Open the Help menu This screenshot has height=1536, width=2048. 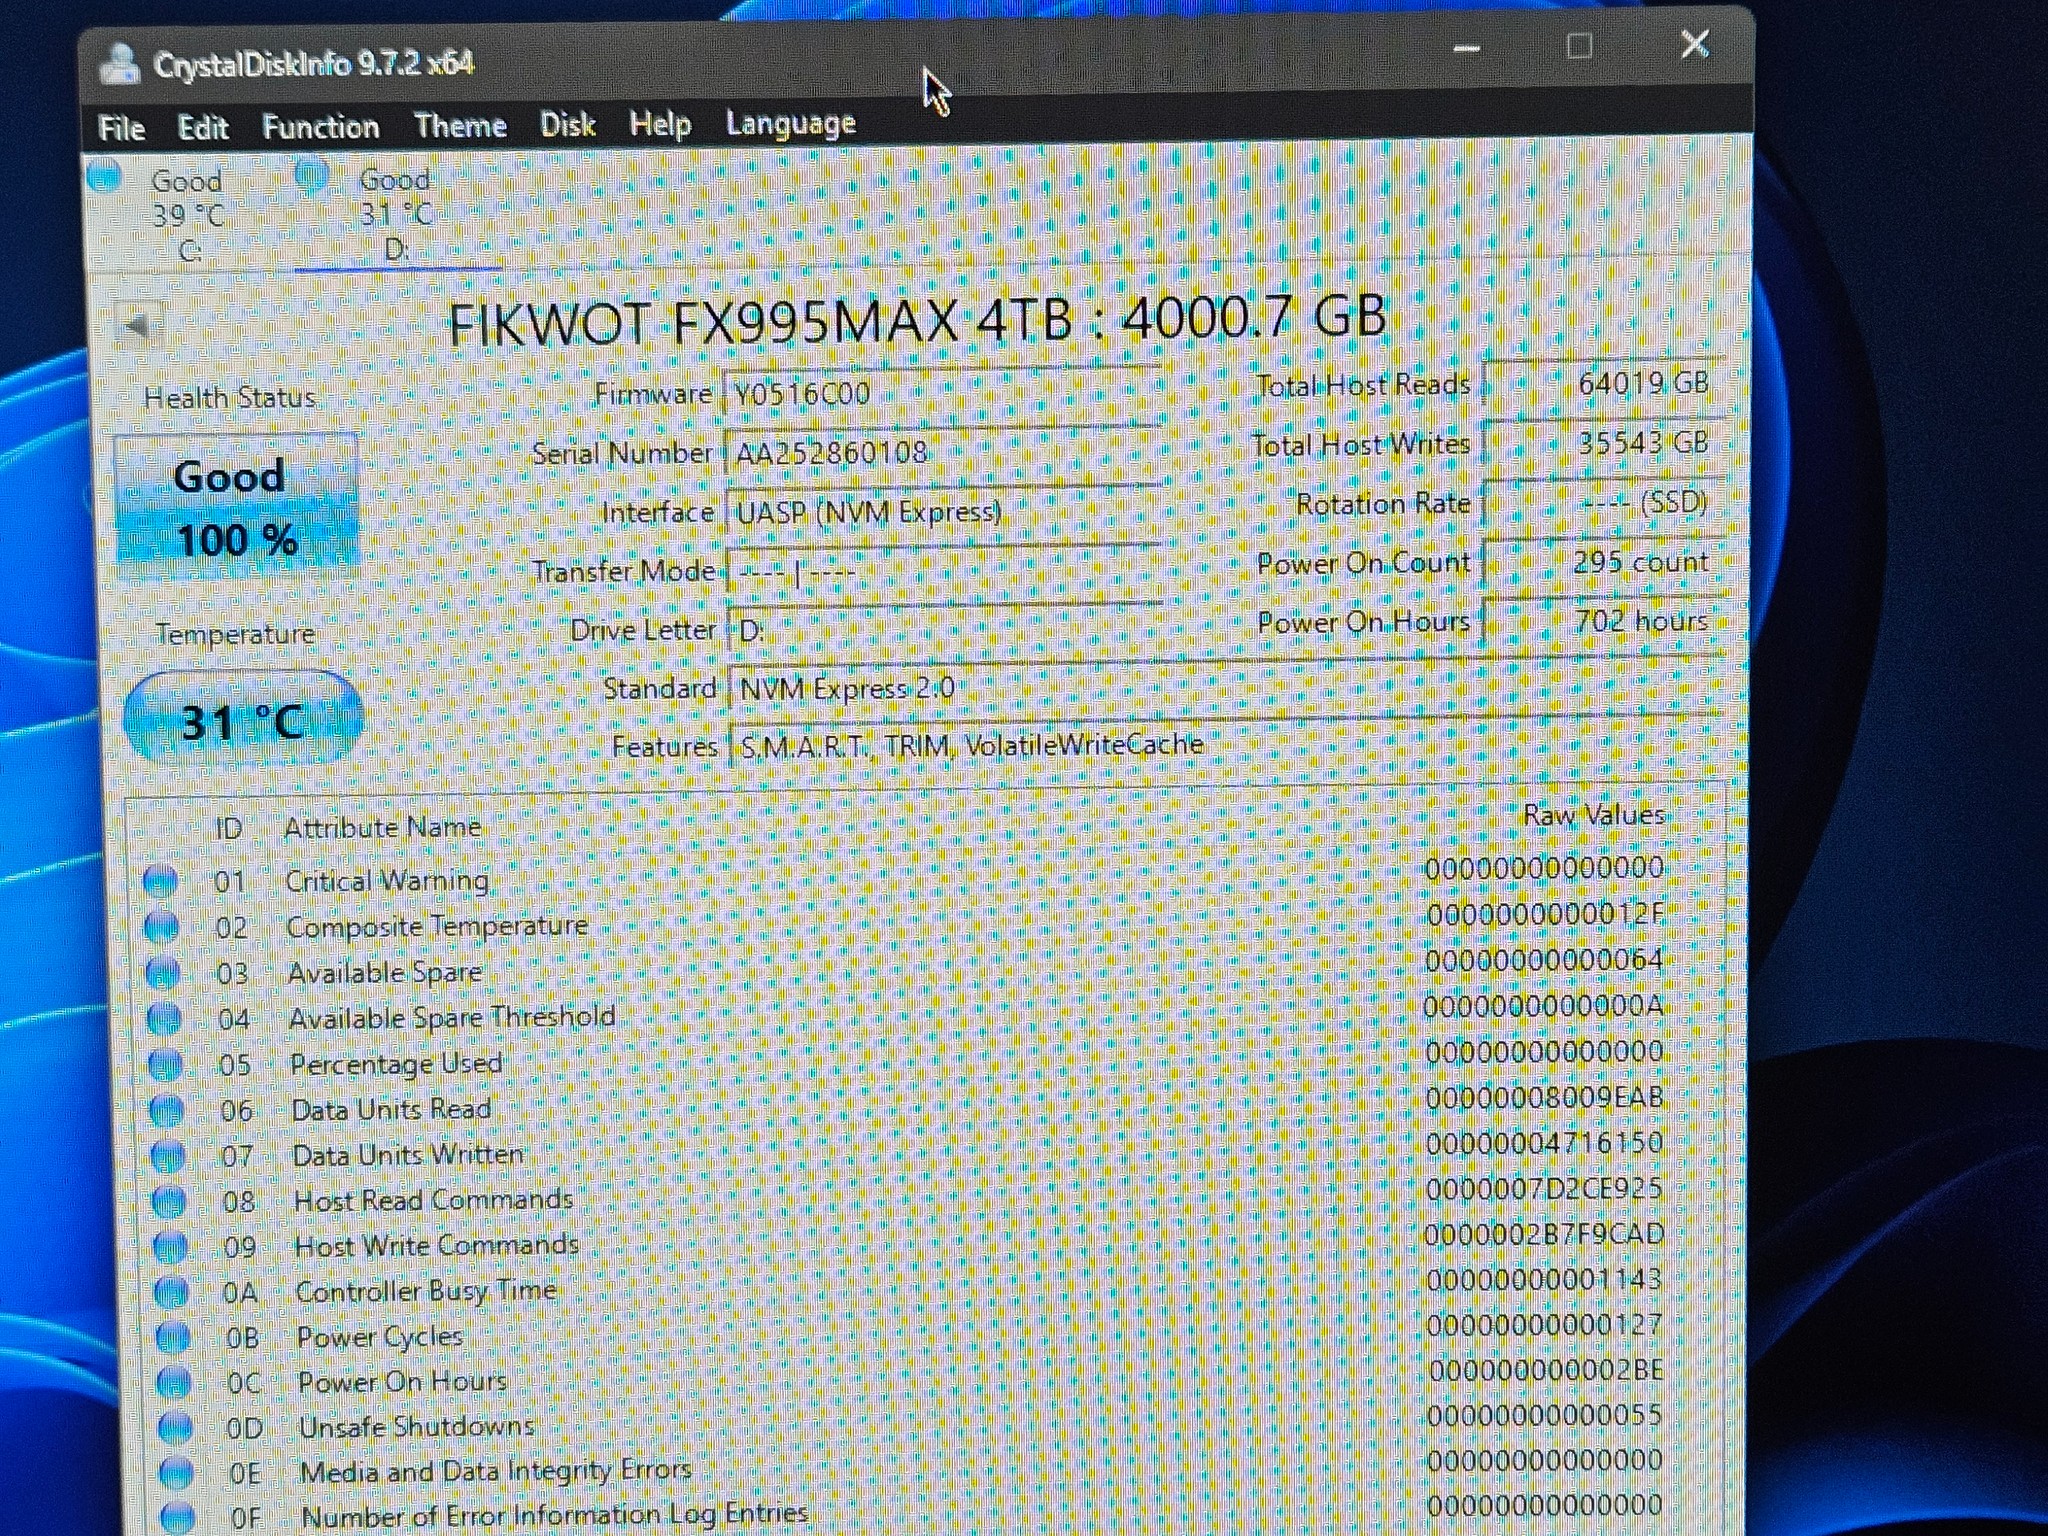click(660, 125)
